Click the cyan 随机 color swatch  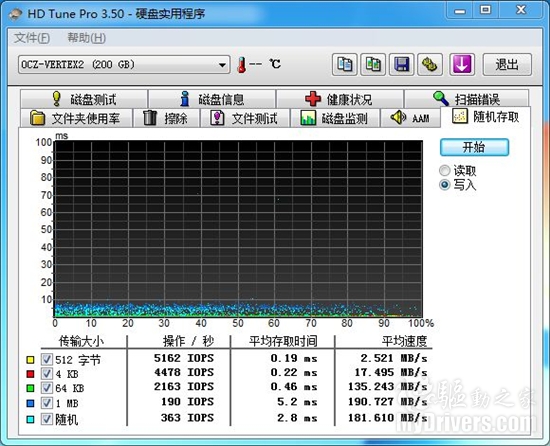pyautogui.click(x=31, y=419)
